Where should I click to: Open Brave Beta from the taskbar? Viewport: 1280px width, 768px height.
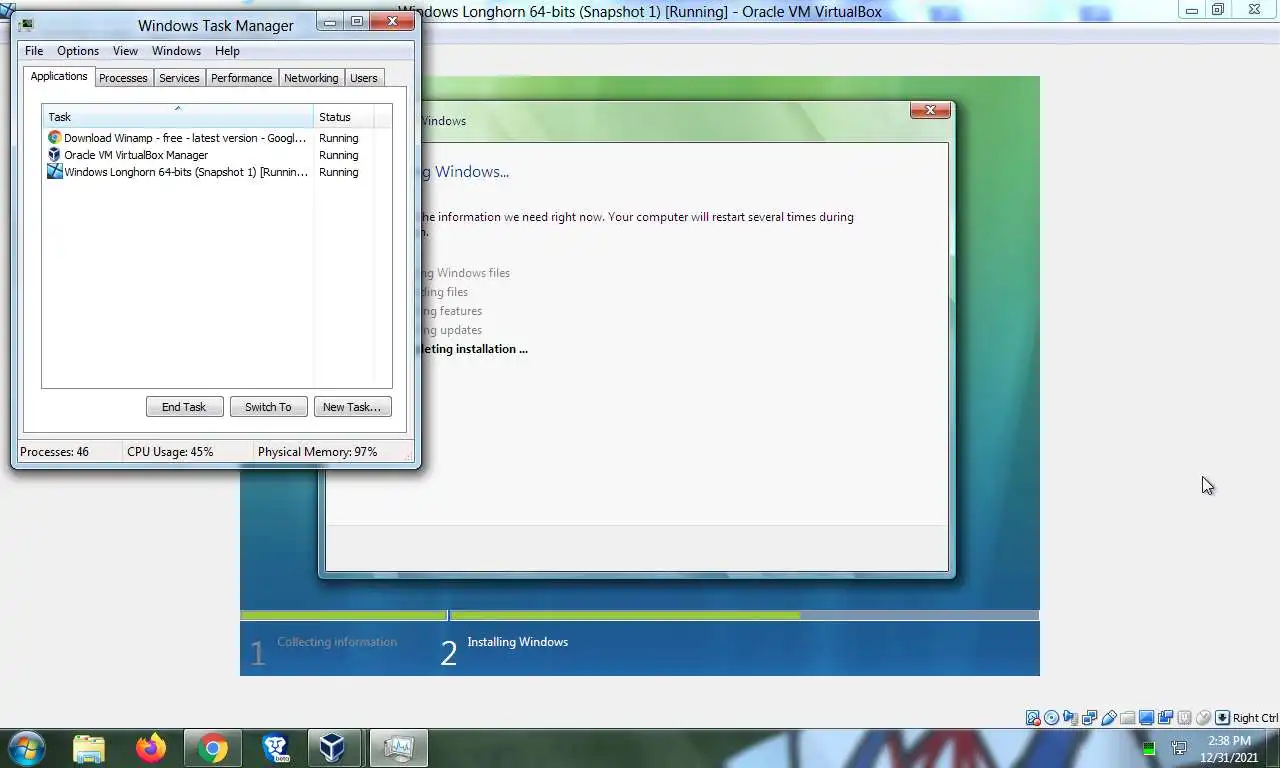coord(275,748)
